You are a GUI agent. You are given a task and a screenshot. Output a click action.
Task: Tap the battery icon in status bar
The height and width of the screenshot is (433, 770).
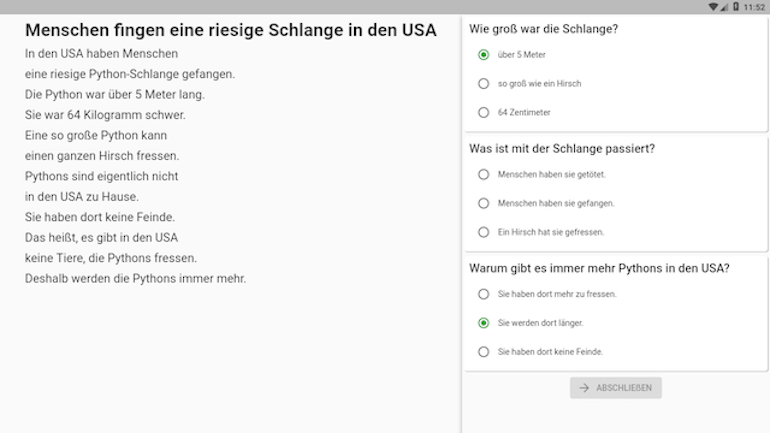[735, 7]
